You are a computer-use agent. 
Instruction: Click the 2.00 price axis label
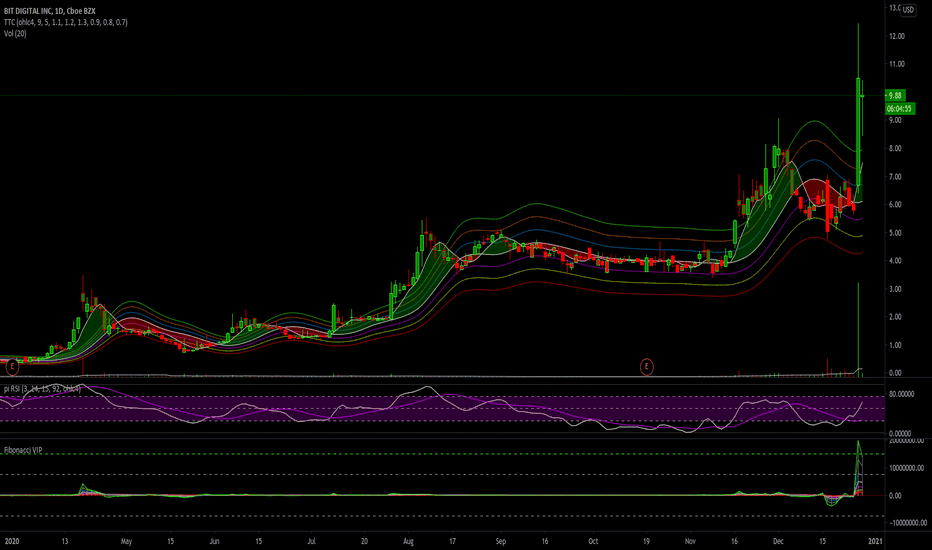pyautogui.click(x=895, y=317)
